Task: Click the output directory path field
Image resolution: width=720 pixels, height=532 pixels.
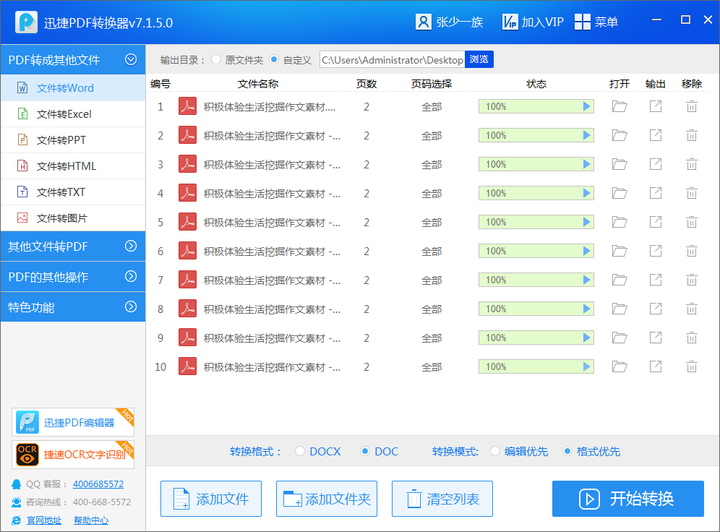Action: click(392, 60)
